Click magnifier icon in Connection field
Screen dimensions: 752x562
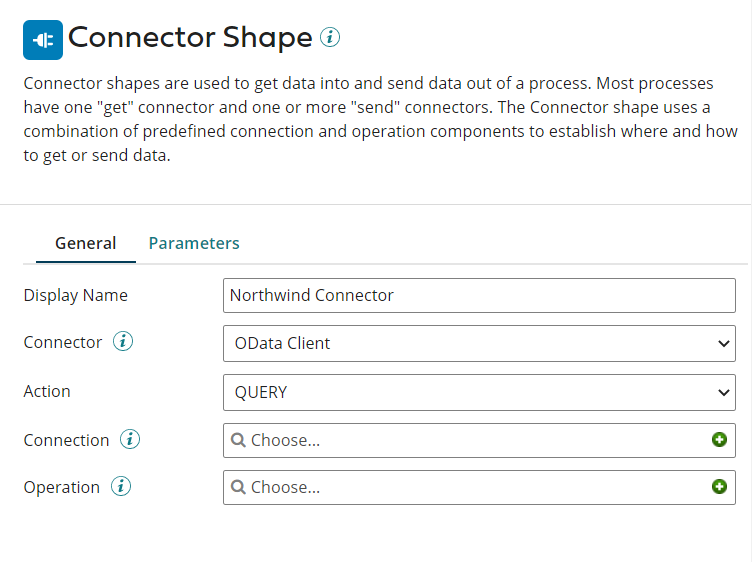pyautogui.click(x=238, y=440)
